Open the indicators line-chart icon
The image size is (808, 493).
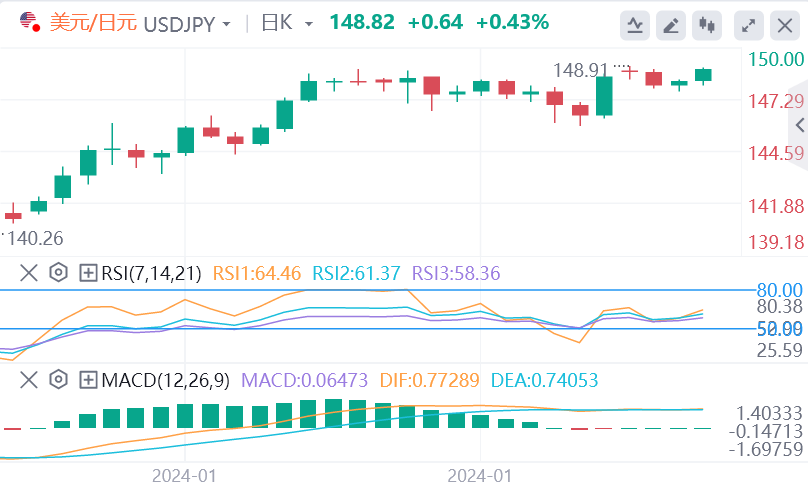(x=635, y=24)
